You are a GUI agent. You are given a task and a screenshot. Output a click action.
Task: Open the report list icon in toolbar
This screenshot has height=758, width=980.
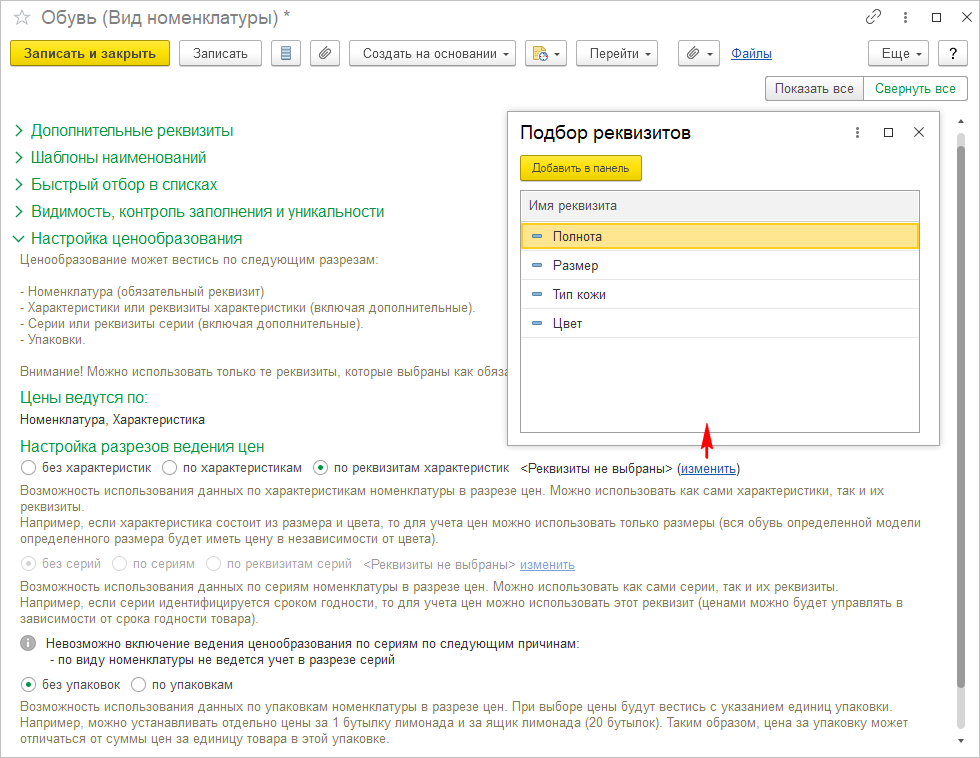click(x=286, y=54)
